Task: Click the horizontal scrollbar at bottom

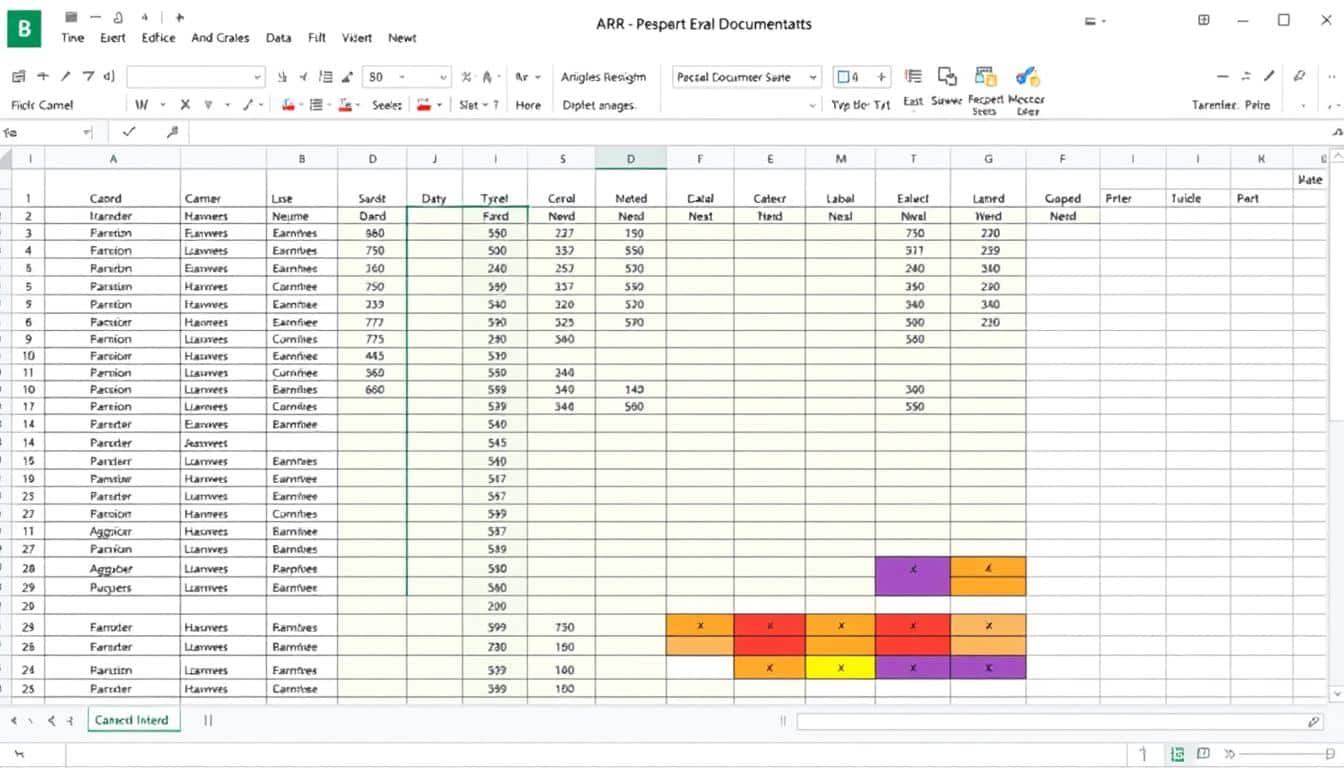Action: [1060, 721]
